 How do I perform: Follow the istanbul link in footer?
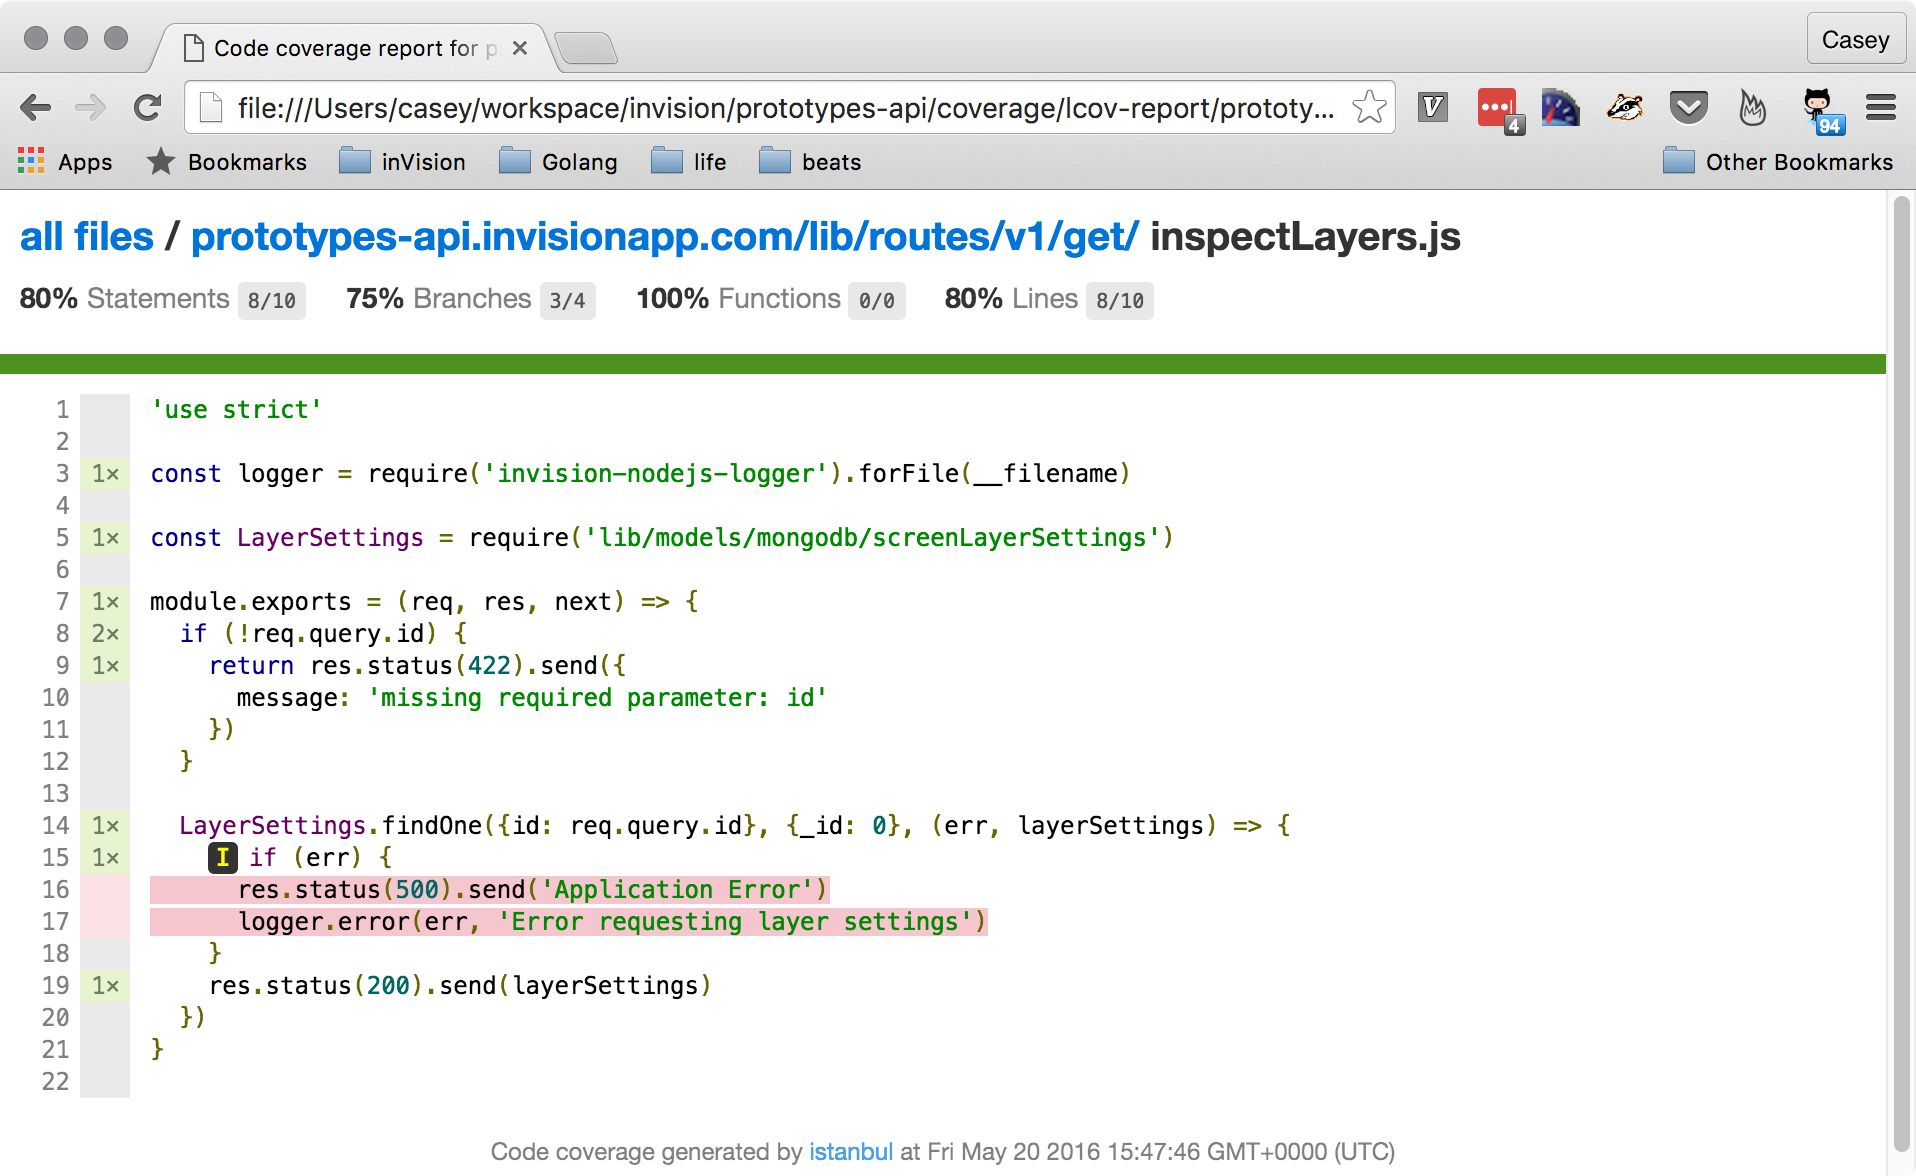click(x=851, y=1152)
